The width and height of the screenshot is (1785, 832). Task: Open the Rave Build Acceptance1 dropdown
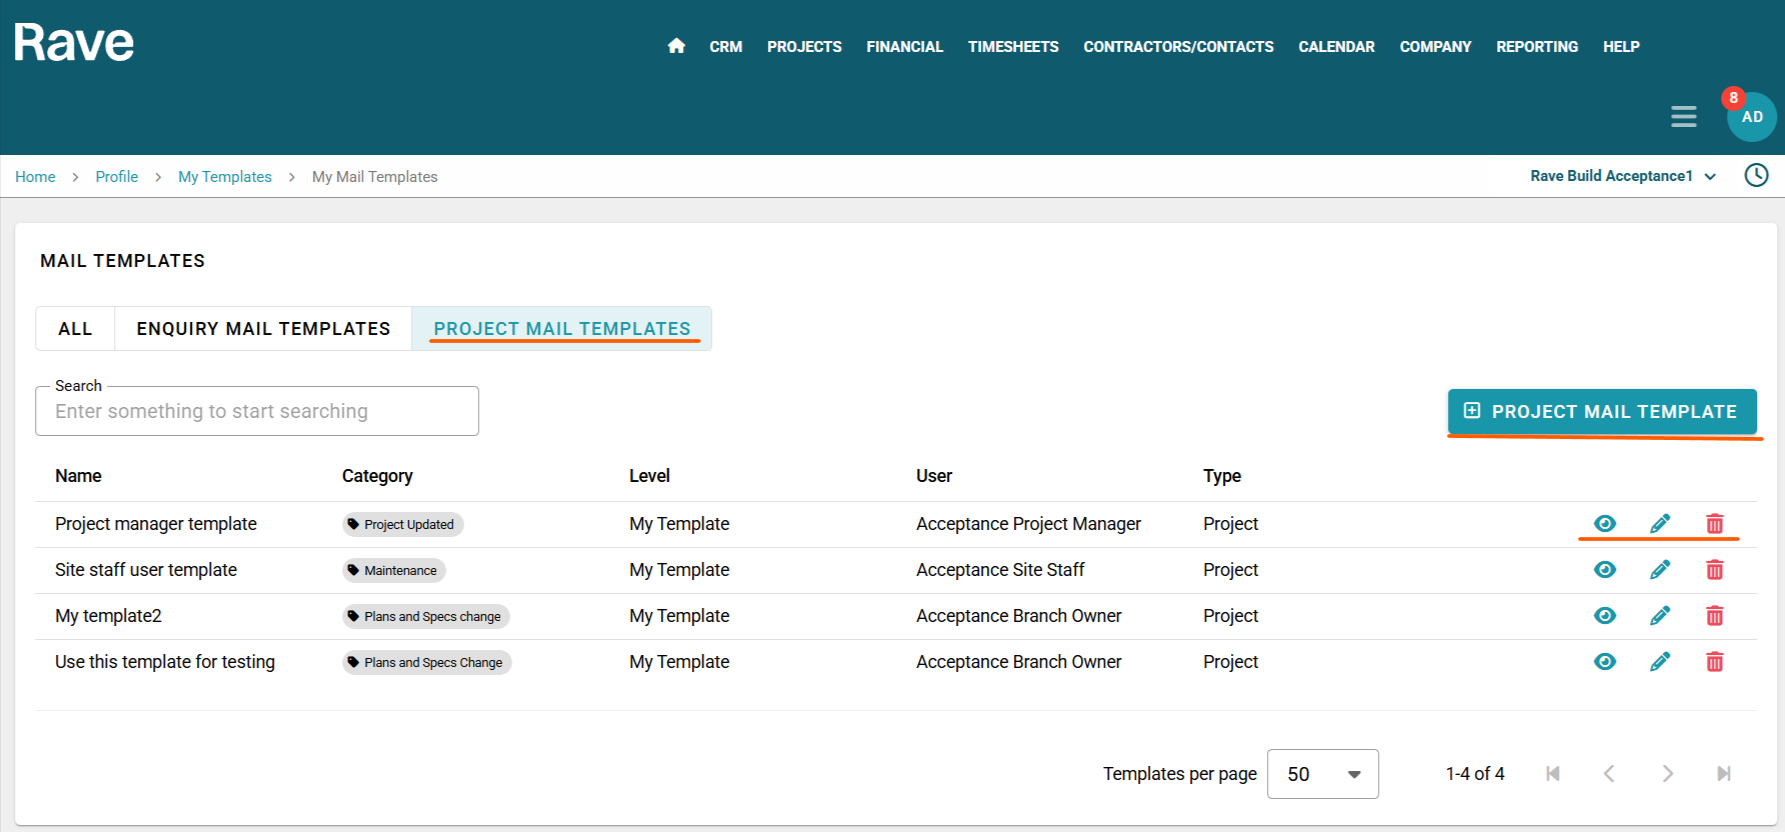click(1622, 176)
